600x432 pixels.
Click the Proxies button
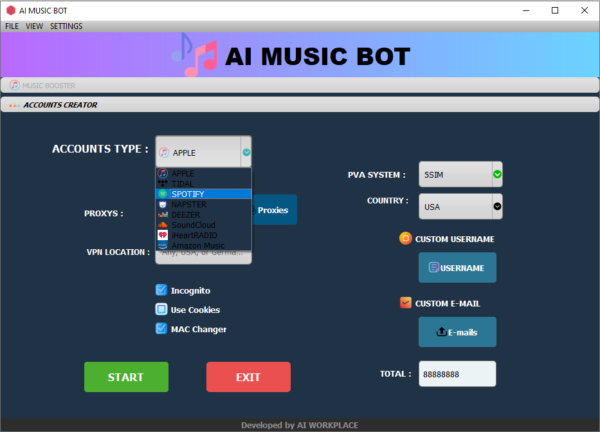tap(274, 210)
